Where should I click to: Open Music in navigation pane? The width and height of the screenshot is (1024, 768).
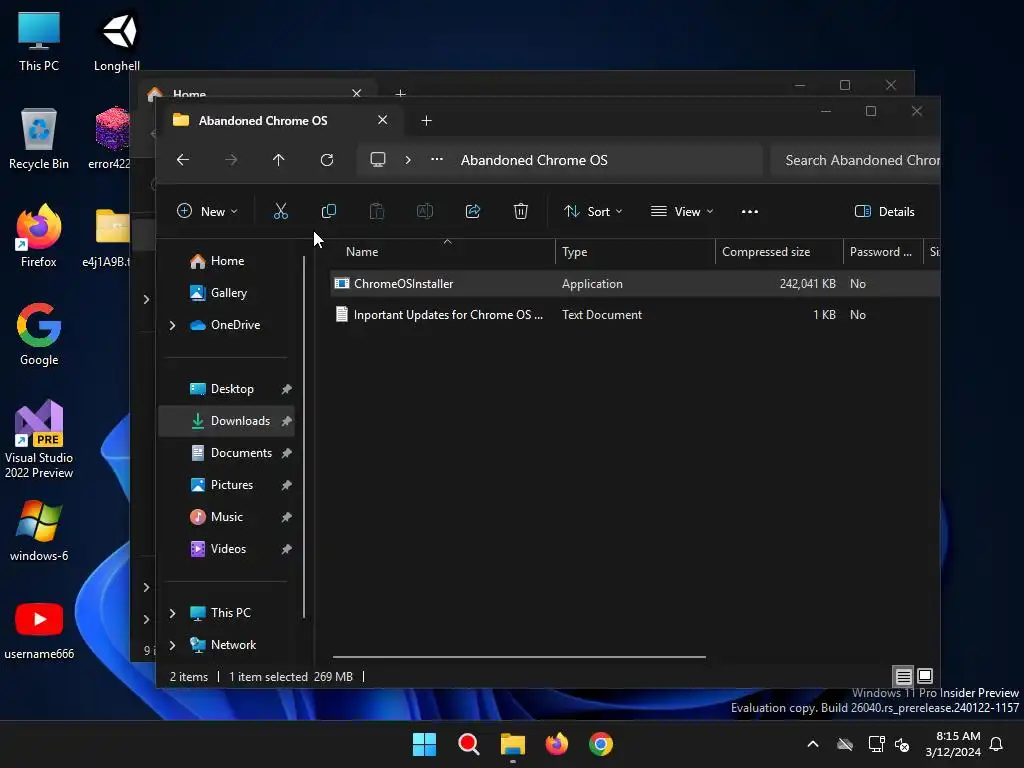click(x=227, y=517)
